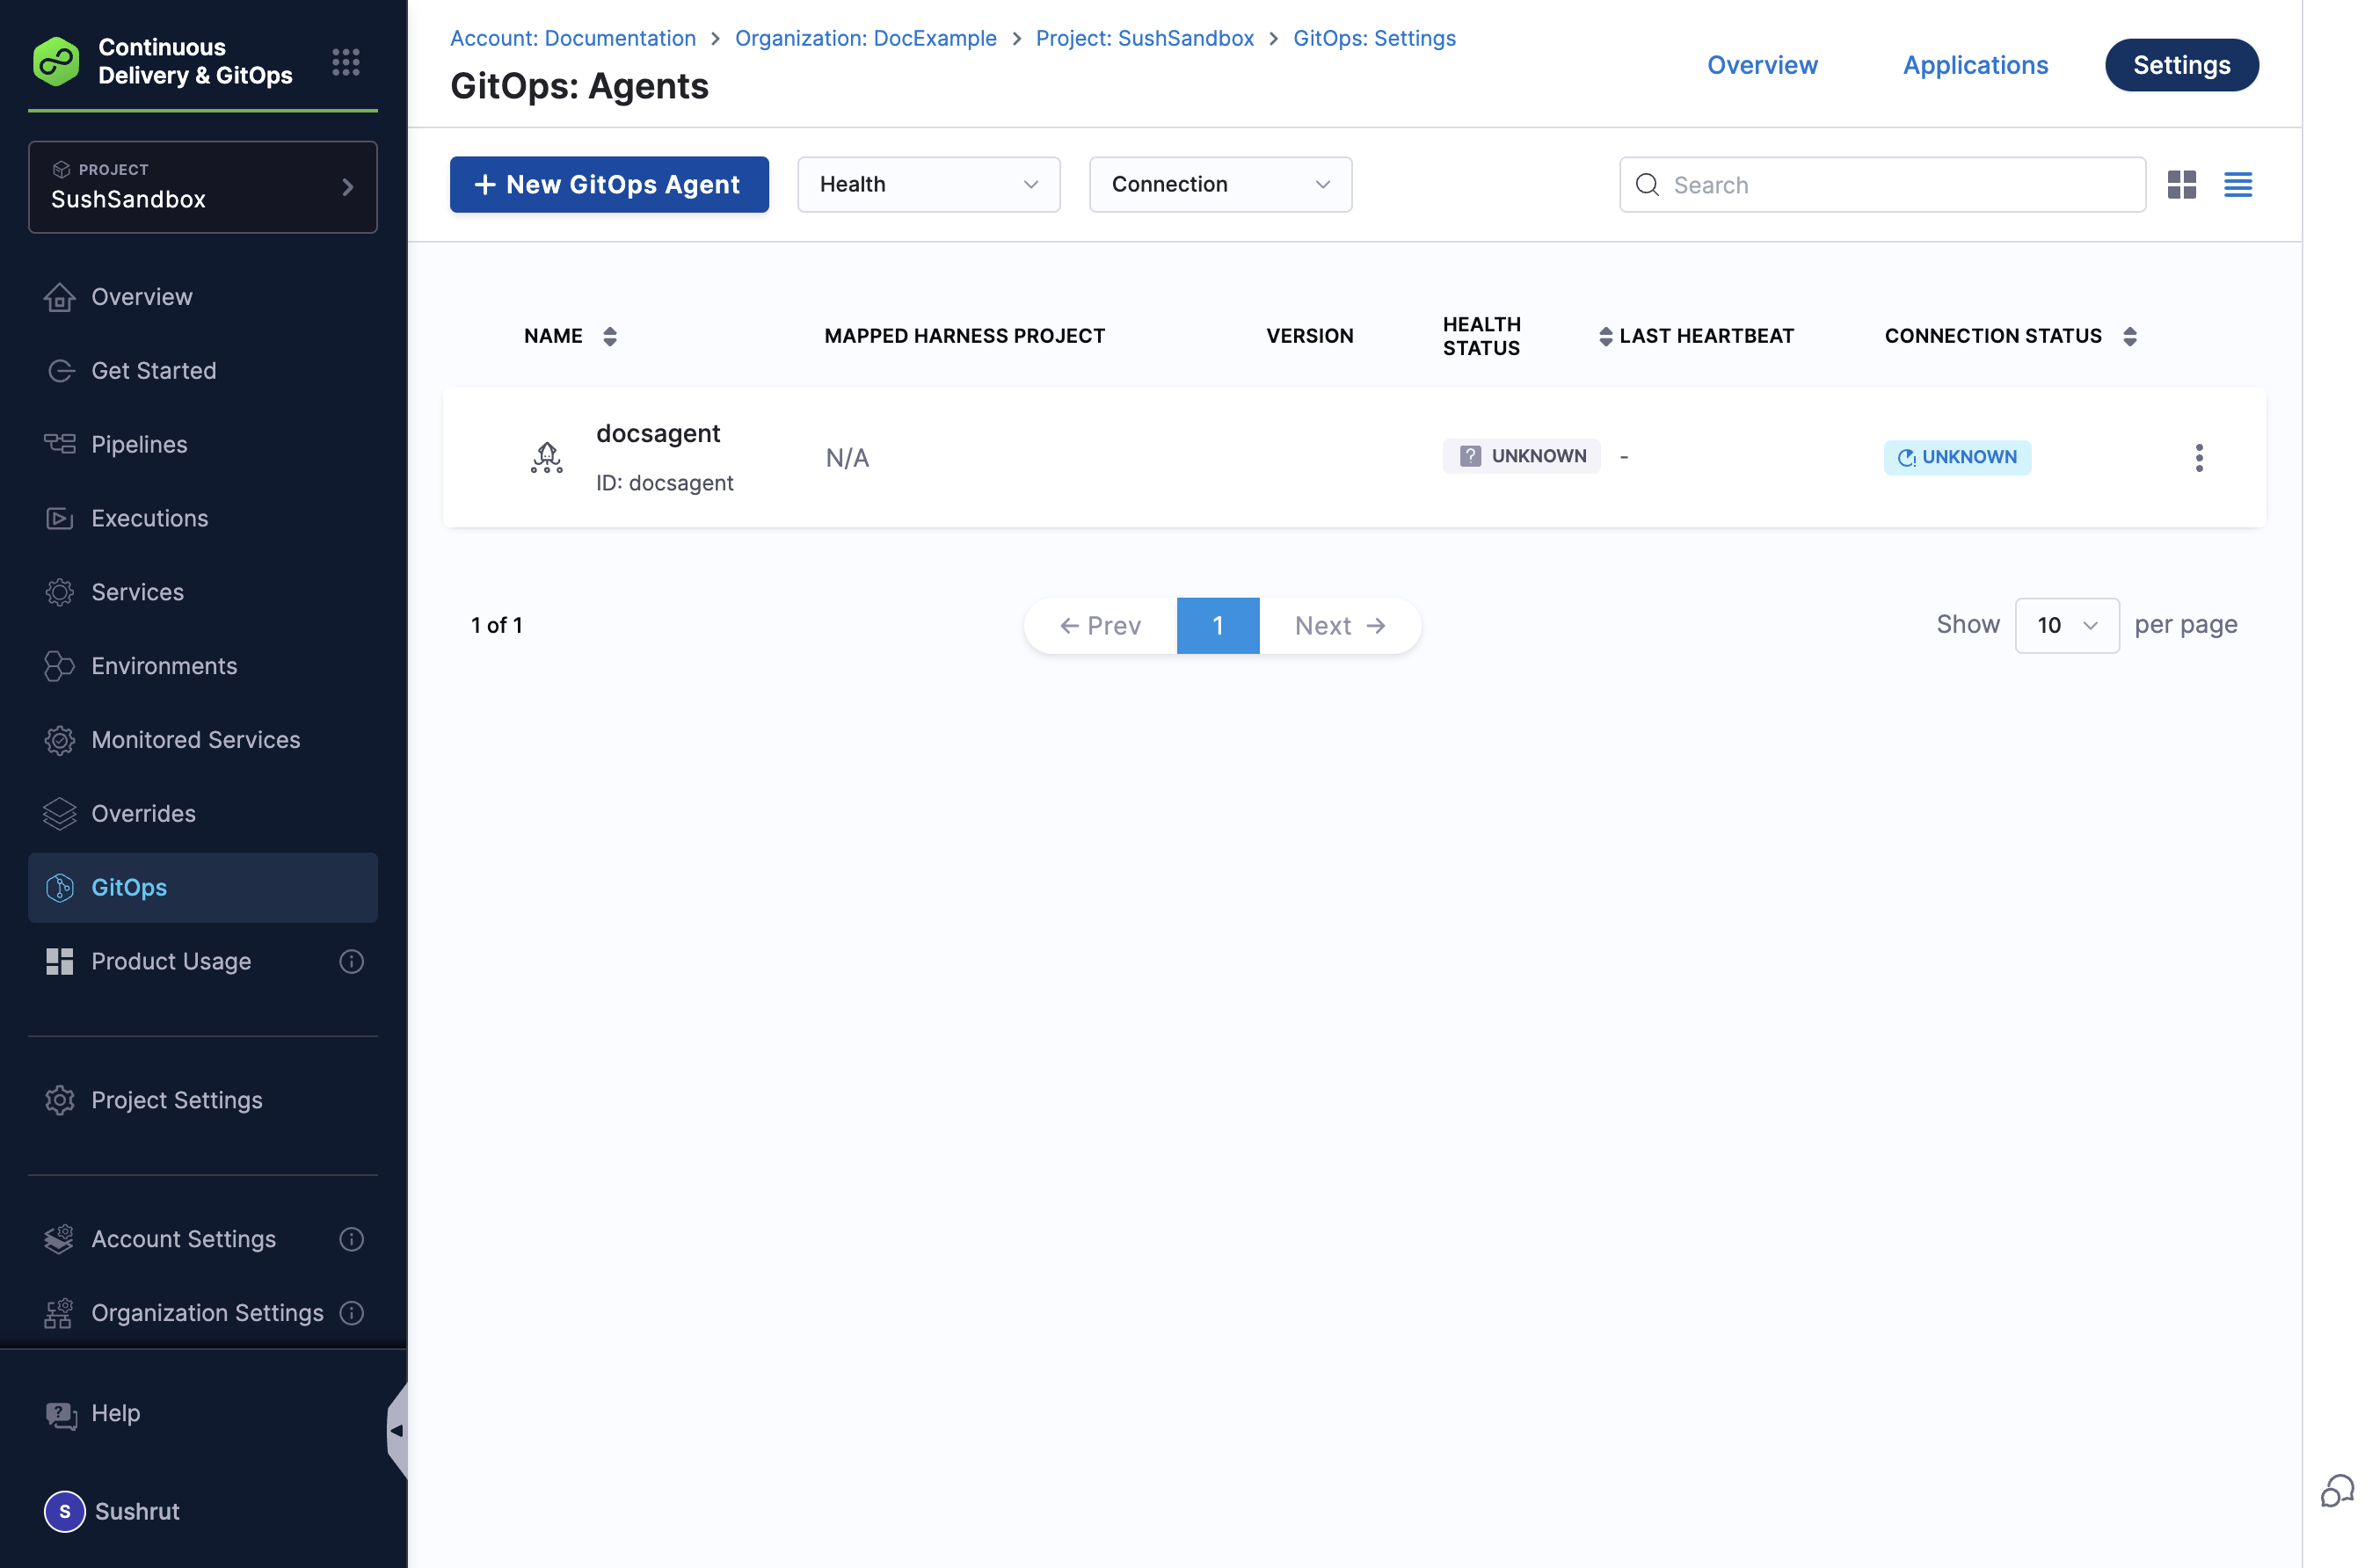Screen dimensions: 2372x1568
Task: Open Monitored Services page
Action: point(203,740)
